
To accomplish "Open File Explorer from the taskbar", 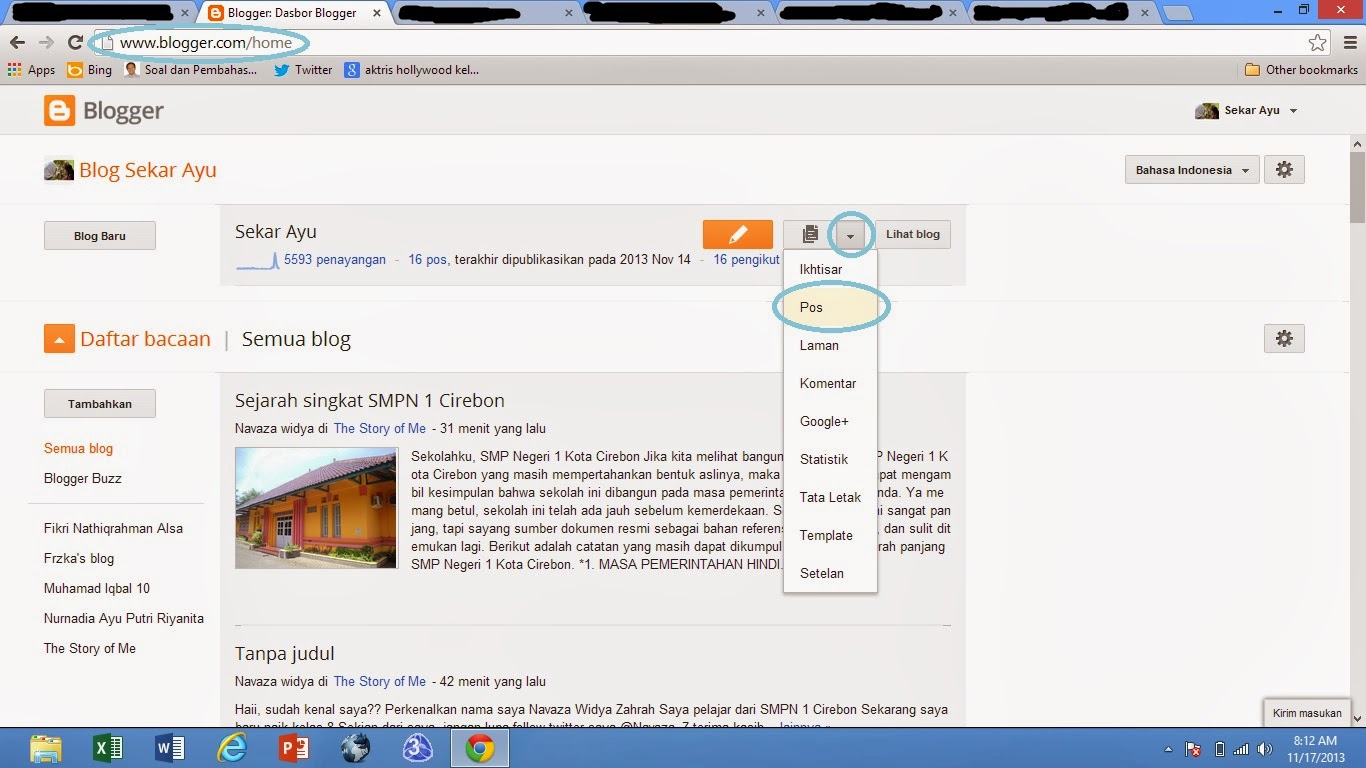I will pos(46,748).
